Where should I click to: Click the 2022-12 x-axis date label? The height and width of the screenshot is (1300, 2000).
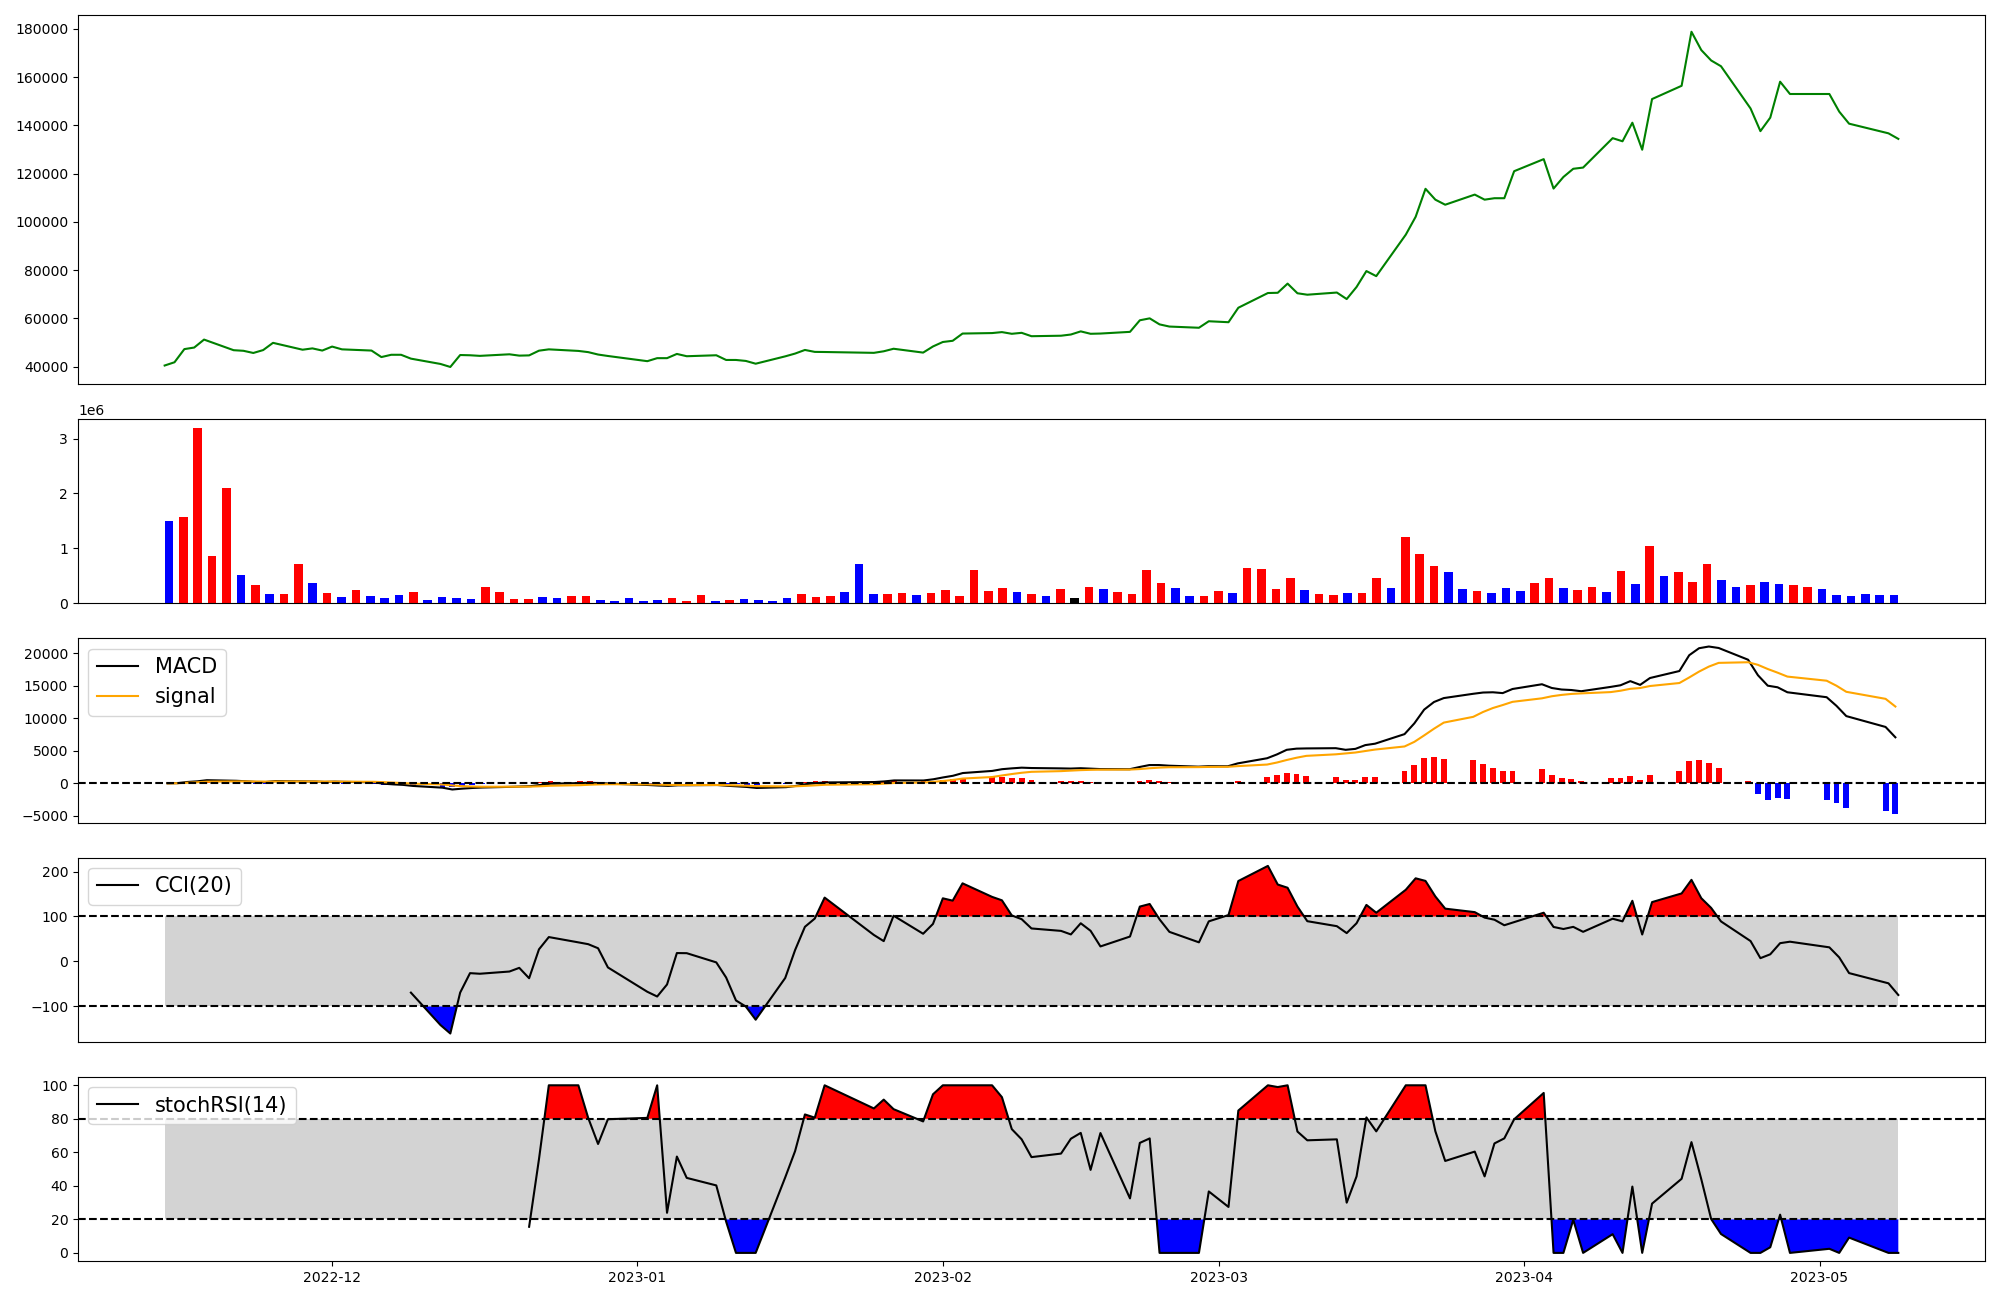[331, 1277]
